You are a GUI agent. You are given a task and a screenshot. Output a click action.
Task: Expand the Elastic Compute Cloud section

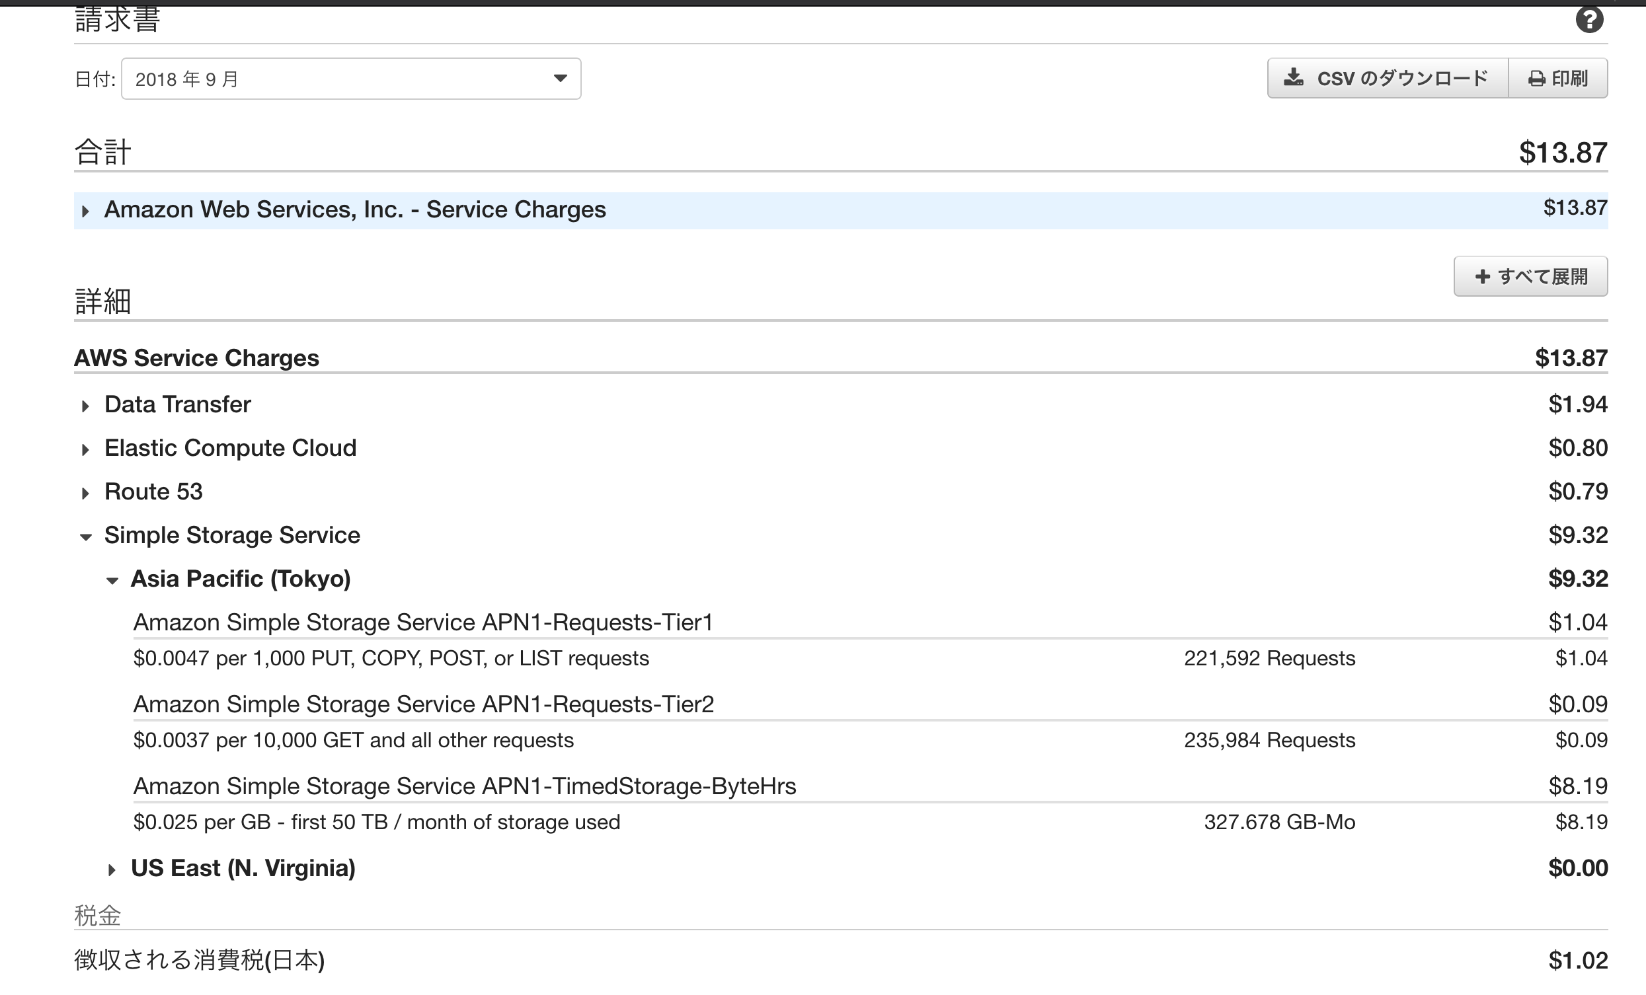(x=85, y=450)
